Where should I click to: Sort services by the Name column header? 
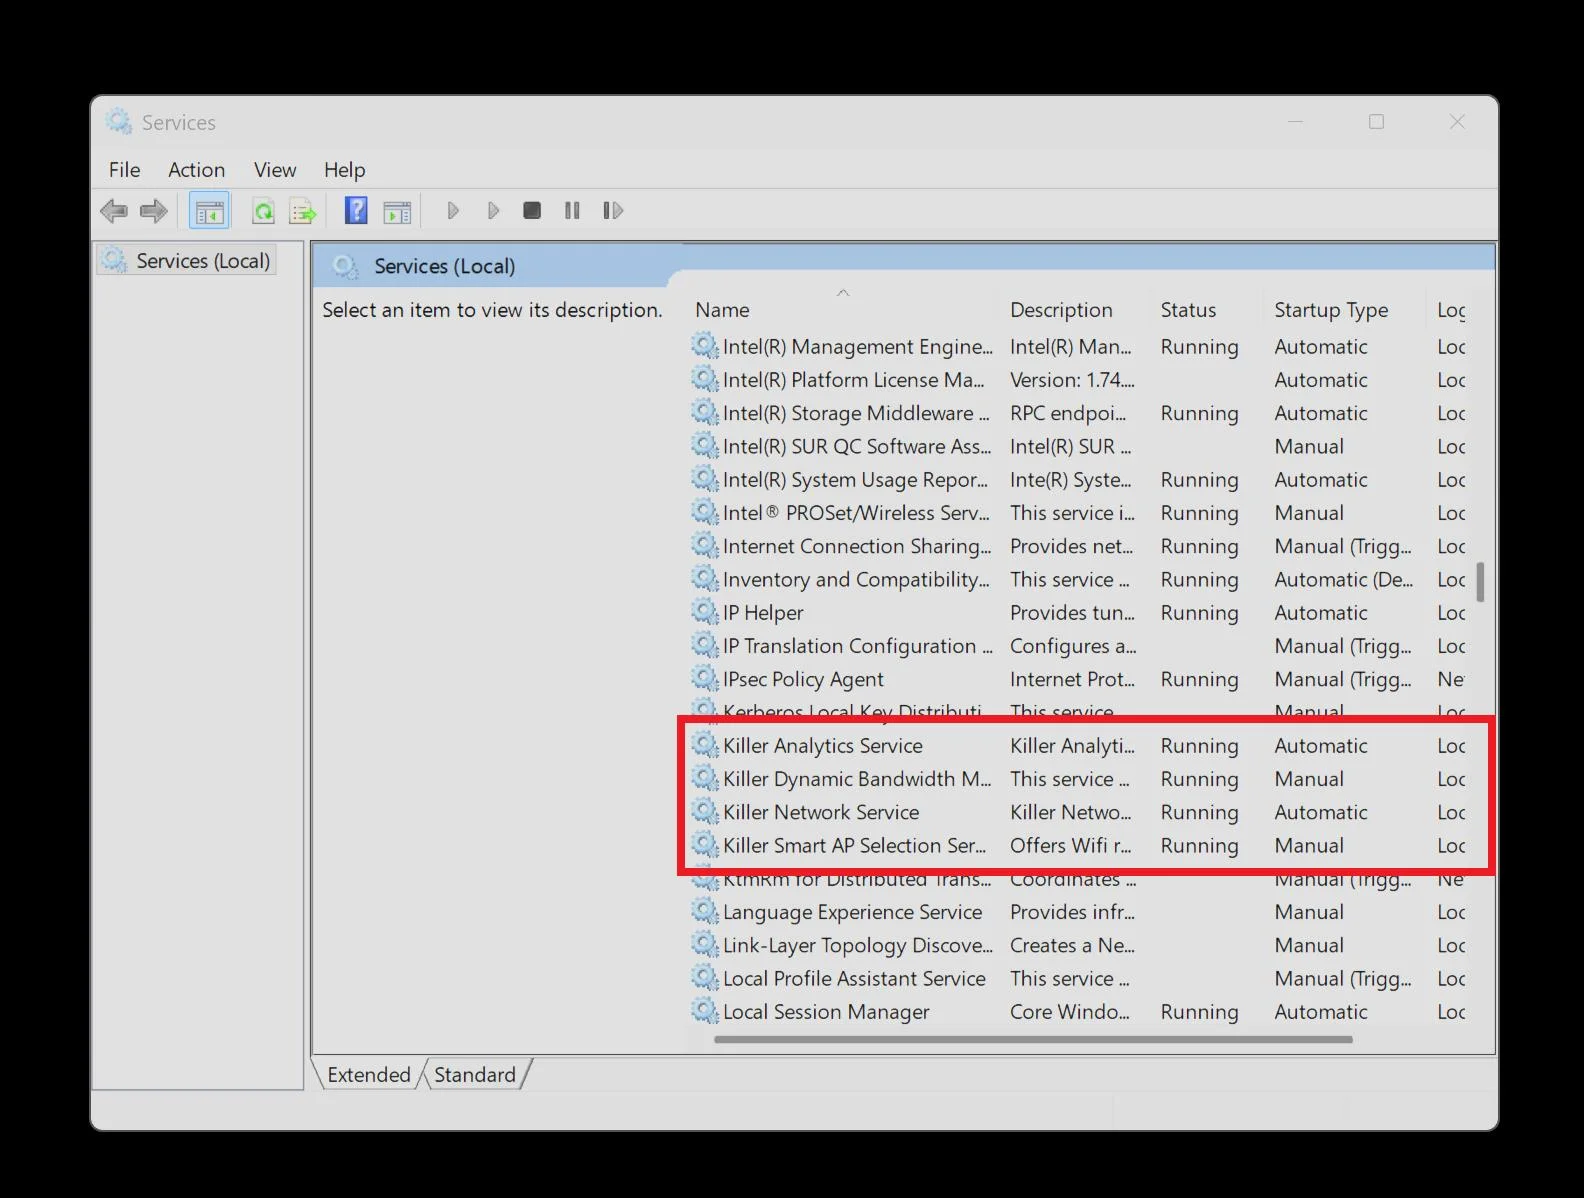843,309
